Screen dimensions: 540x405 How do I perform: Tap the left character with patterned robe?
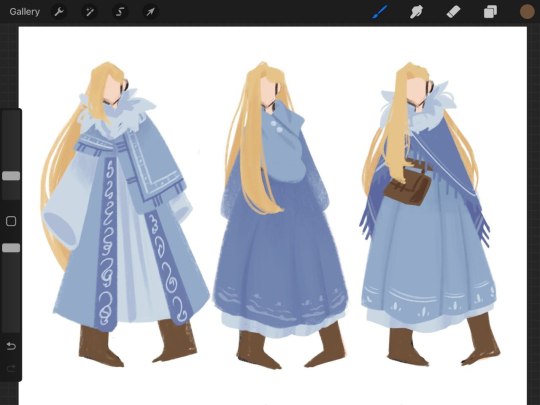click(x=124, y=214)
